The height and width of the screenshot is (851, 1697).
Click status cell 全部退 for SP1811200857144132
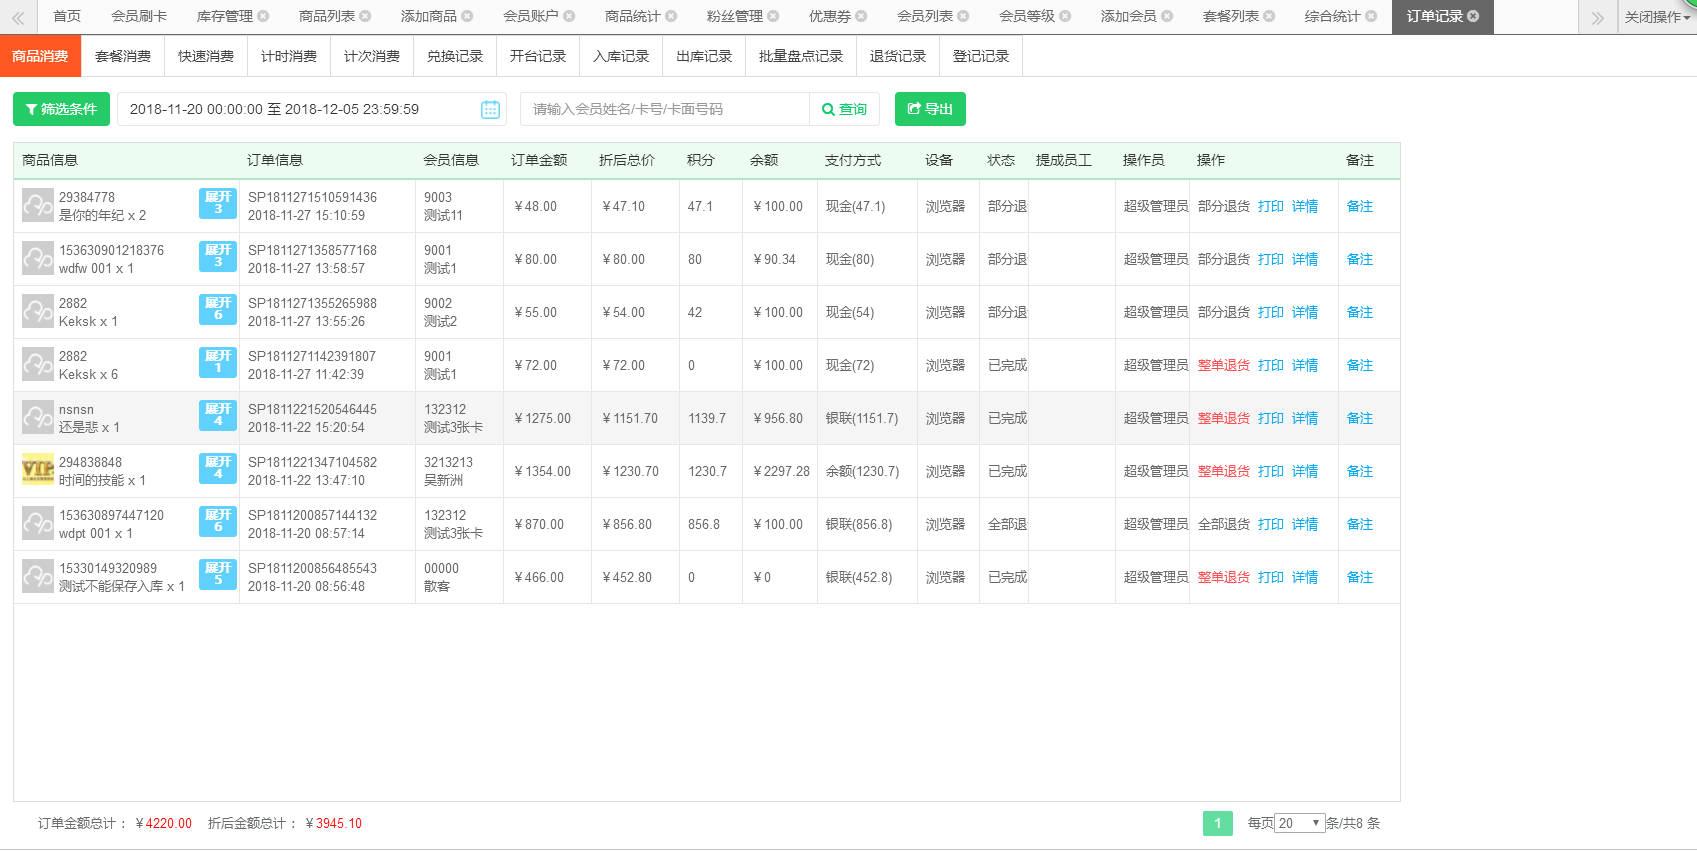click(1007, 524)
